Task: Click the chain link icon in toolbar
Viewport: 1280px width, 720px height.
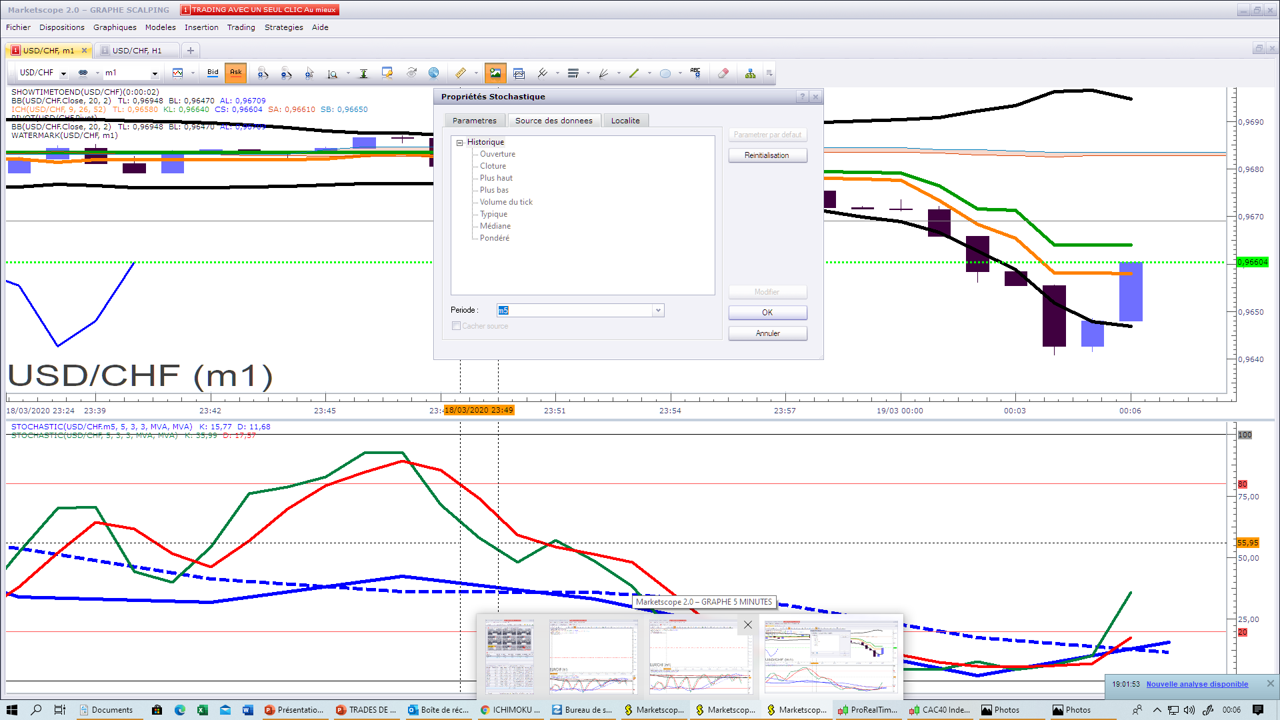Action: (83, 73)
